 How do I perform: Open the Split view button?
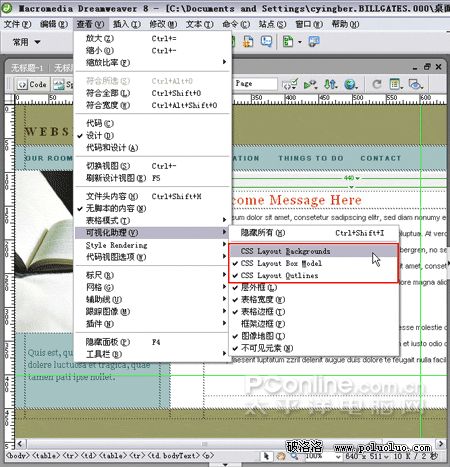tap(63, 84)
